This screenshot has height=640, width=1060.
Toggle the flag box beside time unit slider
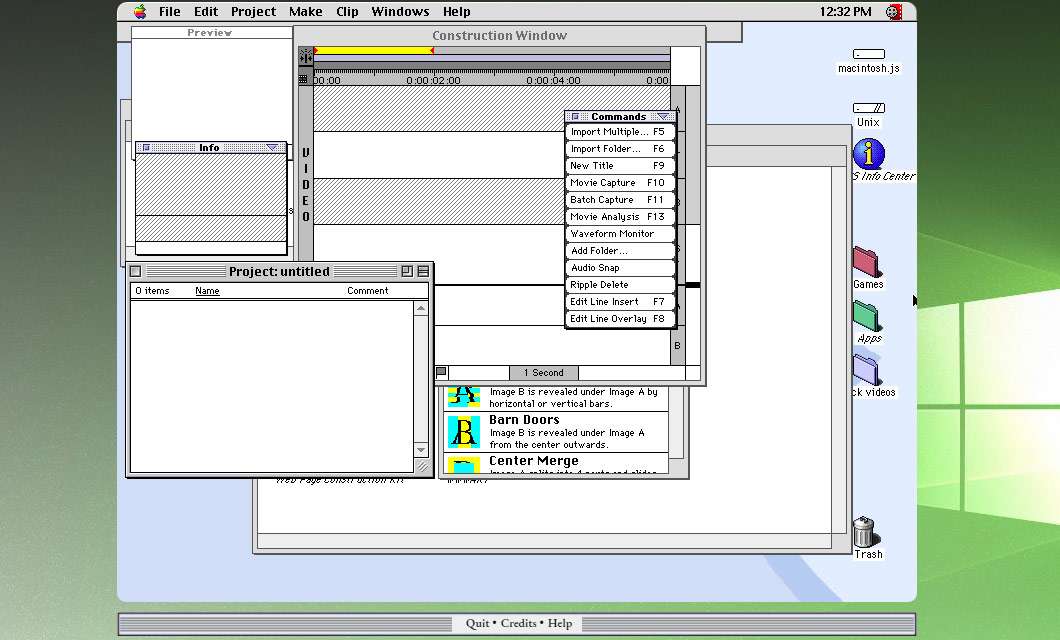(442, 372)
